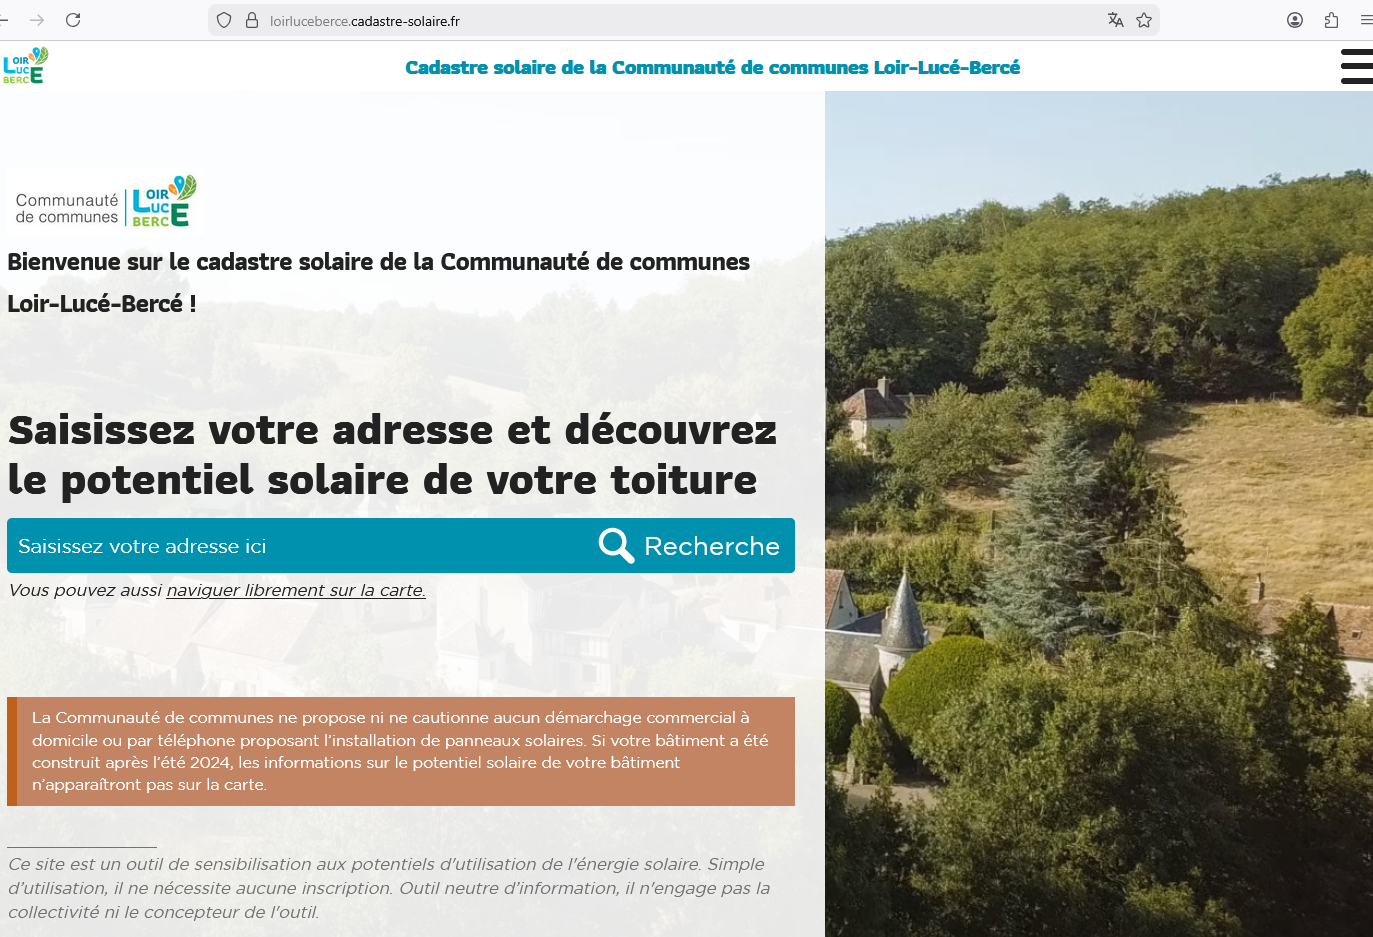Open tracking protection shield panel
Viewport: 1373px width, 937px height.
click(x=224, y=20)
